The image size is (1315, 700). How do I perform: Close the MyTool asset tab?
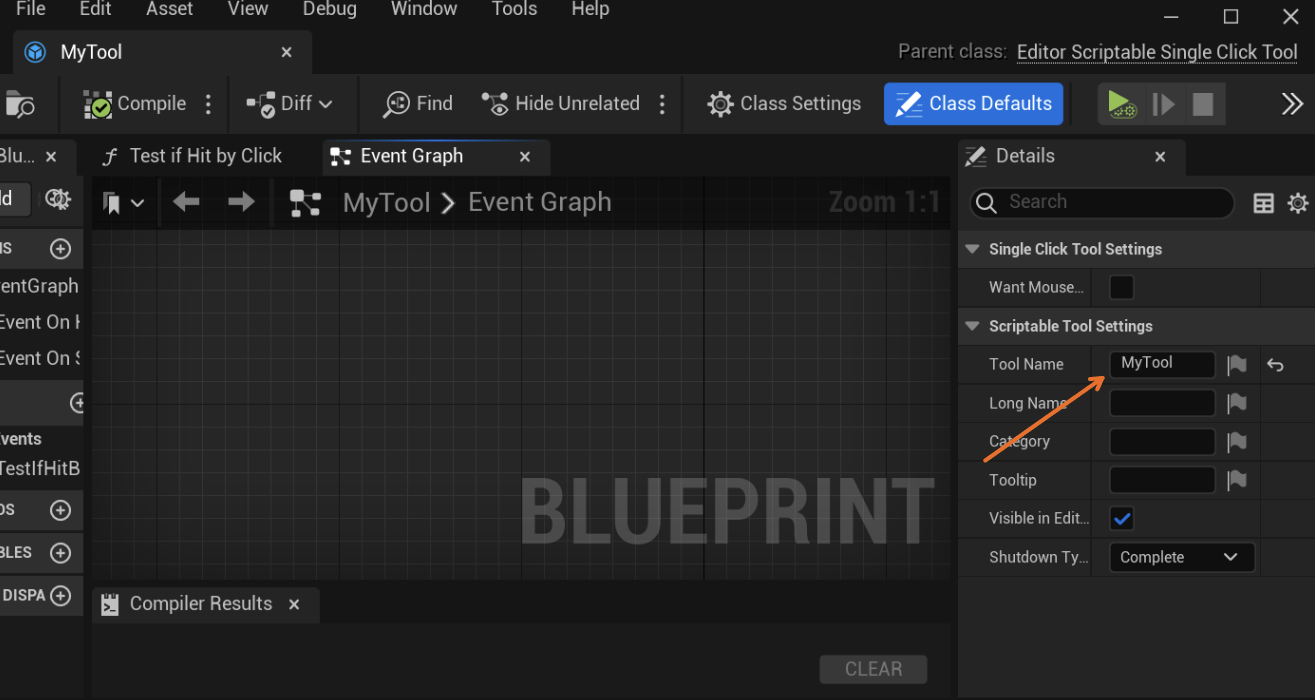pyautogui.click(x=287, y=52)
